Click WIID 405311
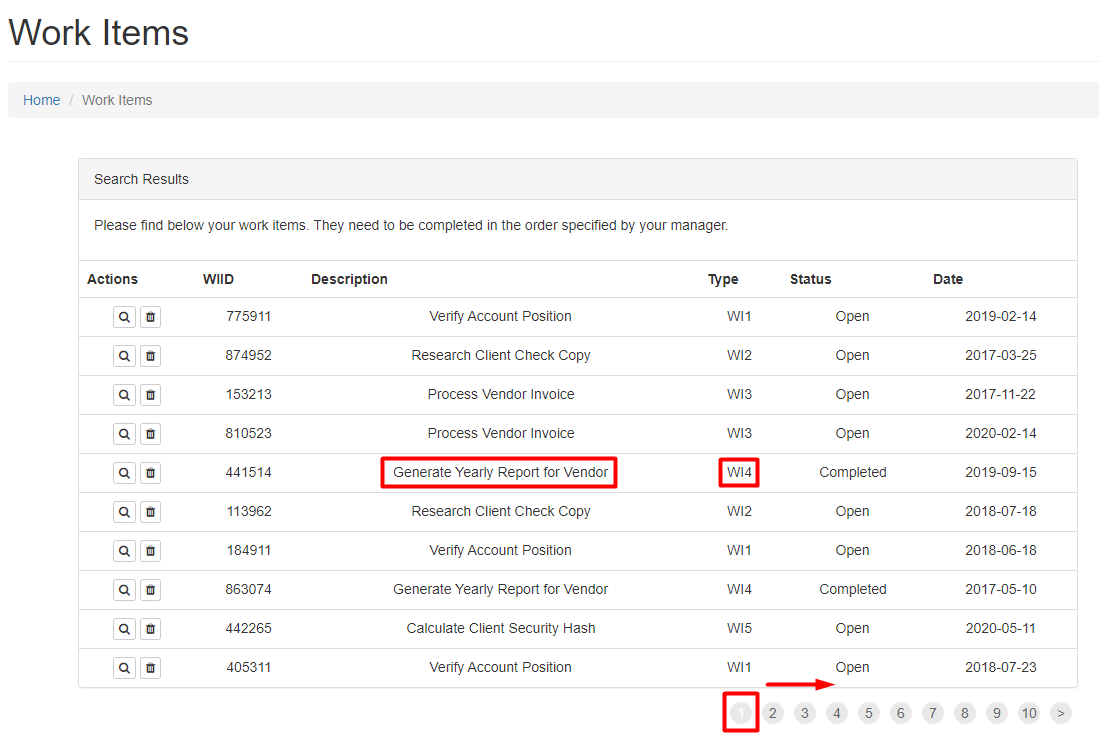Viewport: 1099px width, 750px height. [248, 667]
